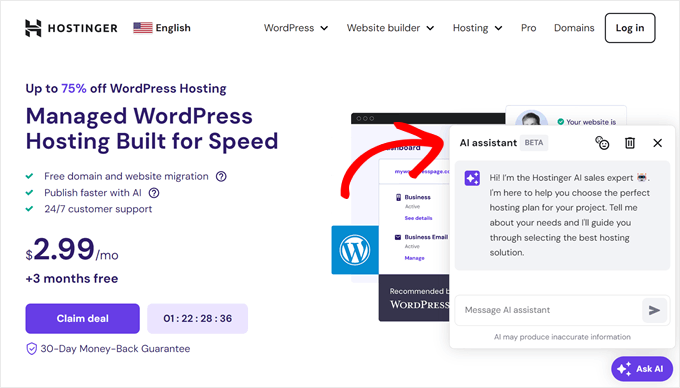Viewport: 680px width, 388px height.
Task: Click the US flag icon
Action: (143, 28)
